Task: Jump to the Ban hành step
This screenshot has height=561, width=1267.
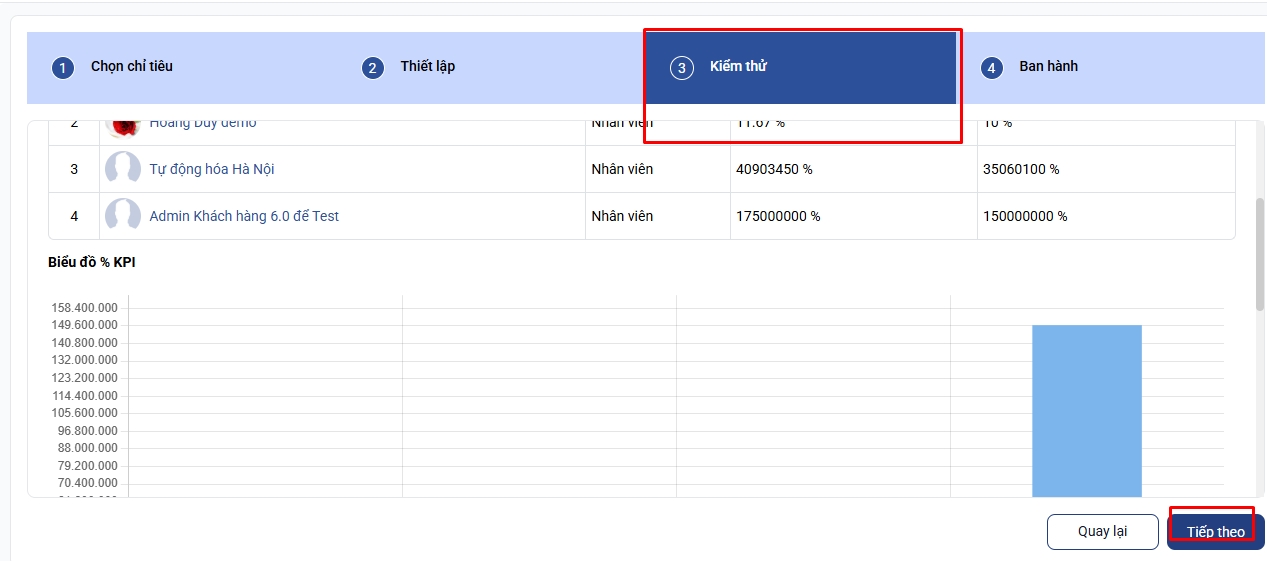Action: 1048,66
